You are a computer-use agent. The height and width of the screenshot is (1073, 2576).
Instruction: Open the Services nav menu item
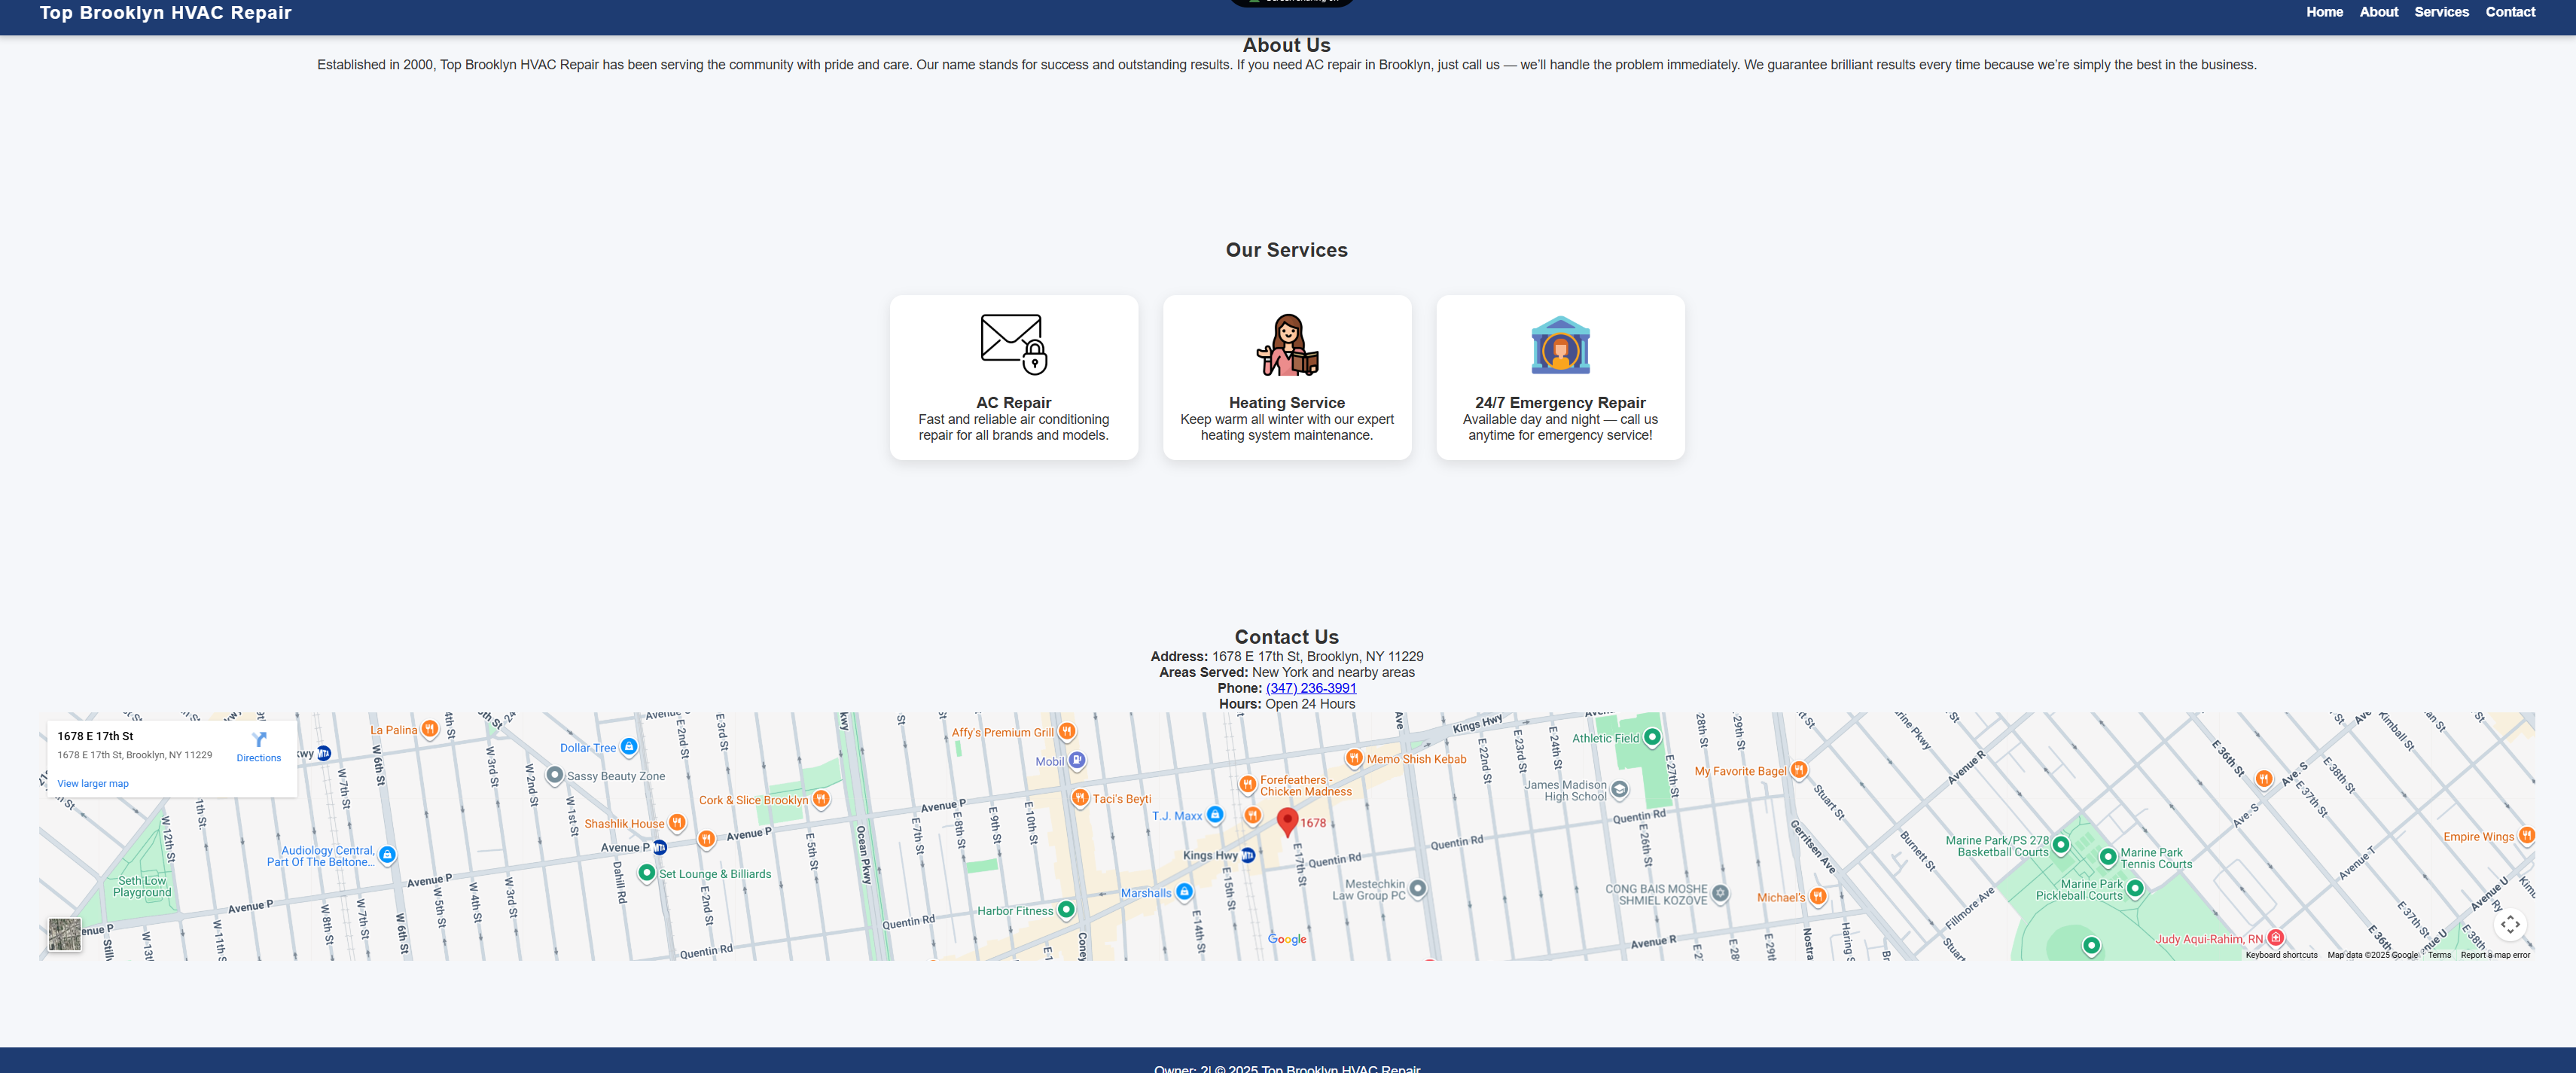pyautogui.click(x=2441, y=12)
